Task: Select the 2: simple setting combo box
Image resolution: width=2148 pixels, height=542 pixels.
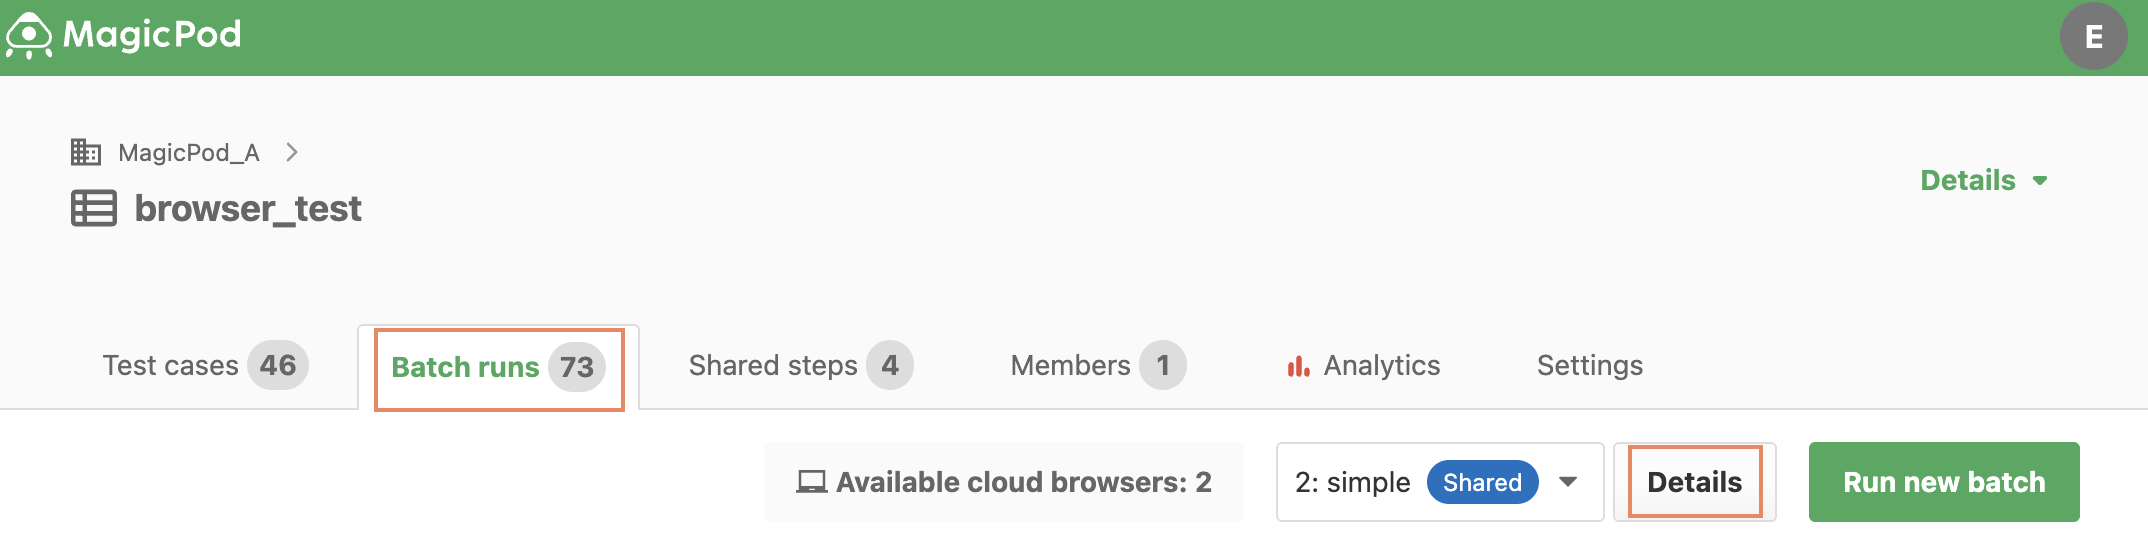Action: pos(1440,482)
